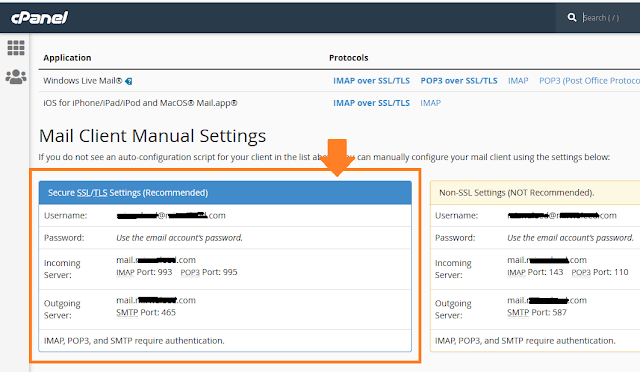Click Secure SSL/TLS Settings panel header
The width and height of the screenshot is (640, 372).
(225, 193)
